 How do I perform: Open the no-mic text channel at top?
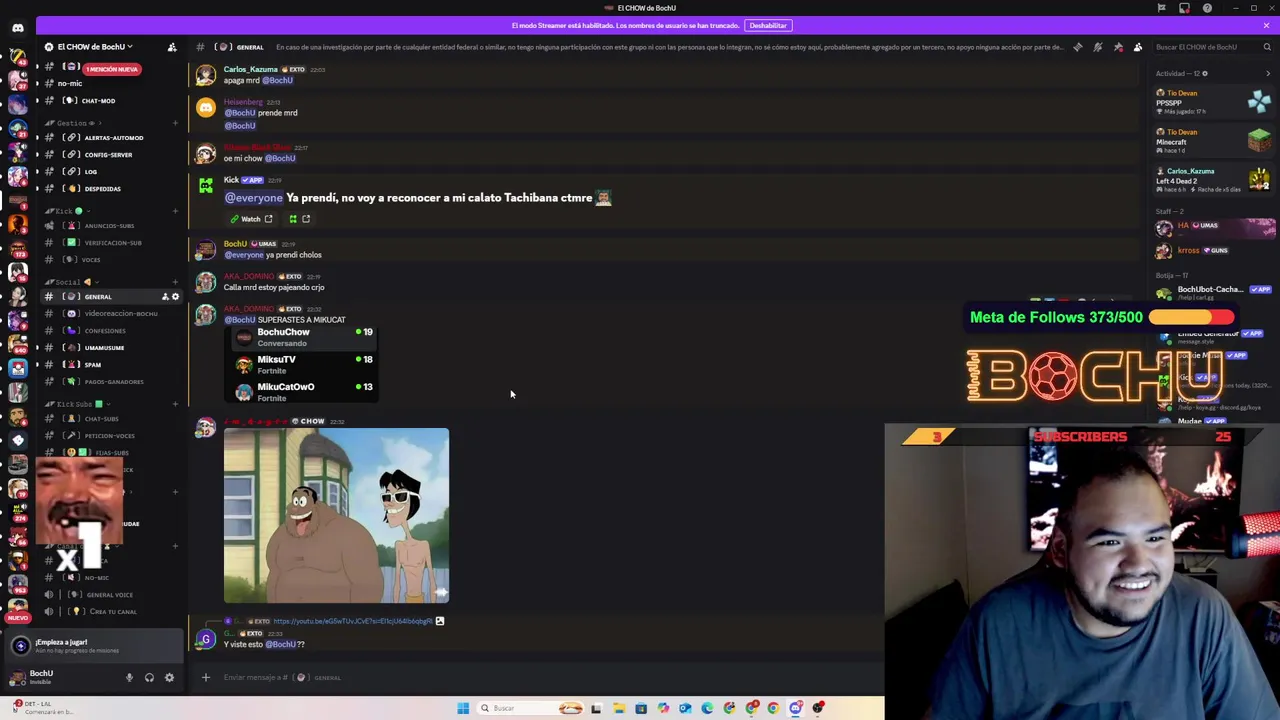pos(70,84)
